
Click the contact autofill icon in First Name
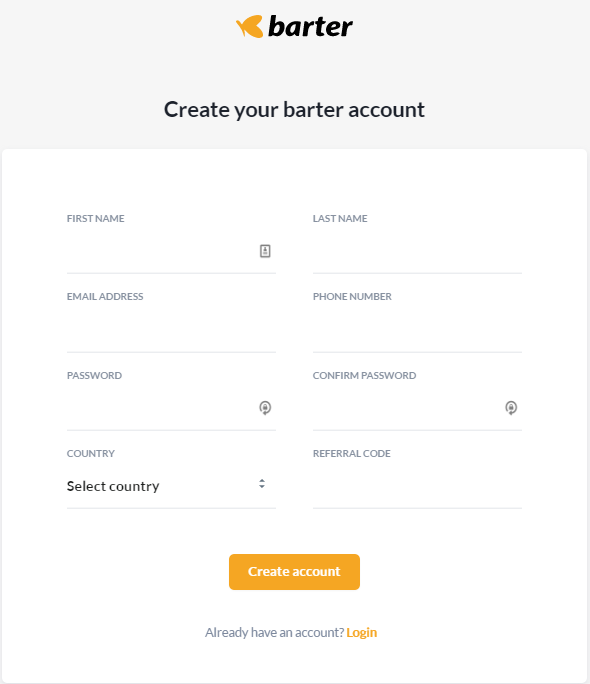point(265,251)
